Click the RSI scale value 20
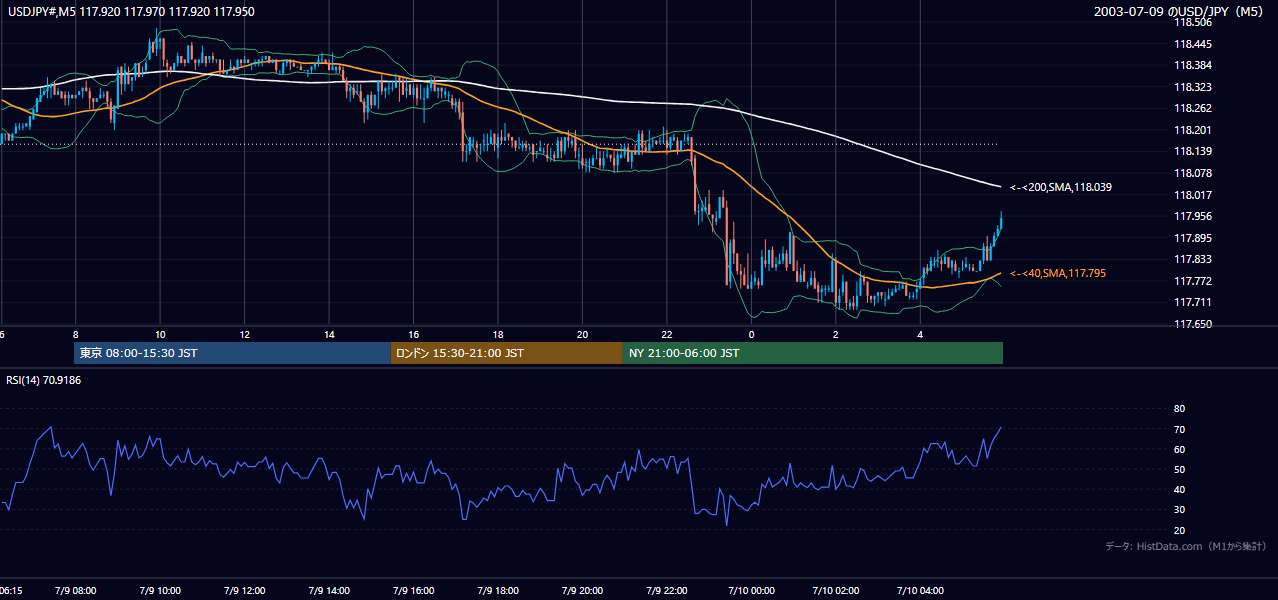Viewport: 1278px width, 600px height. (x=1179, y=530)
